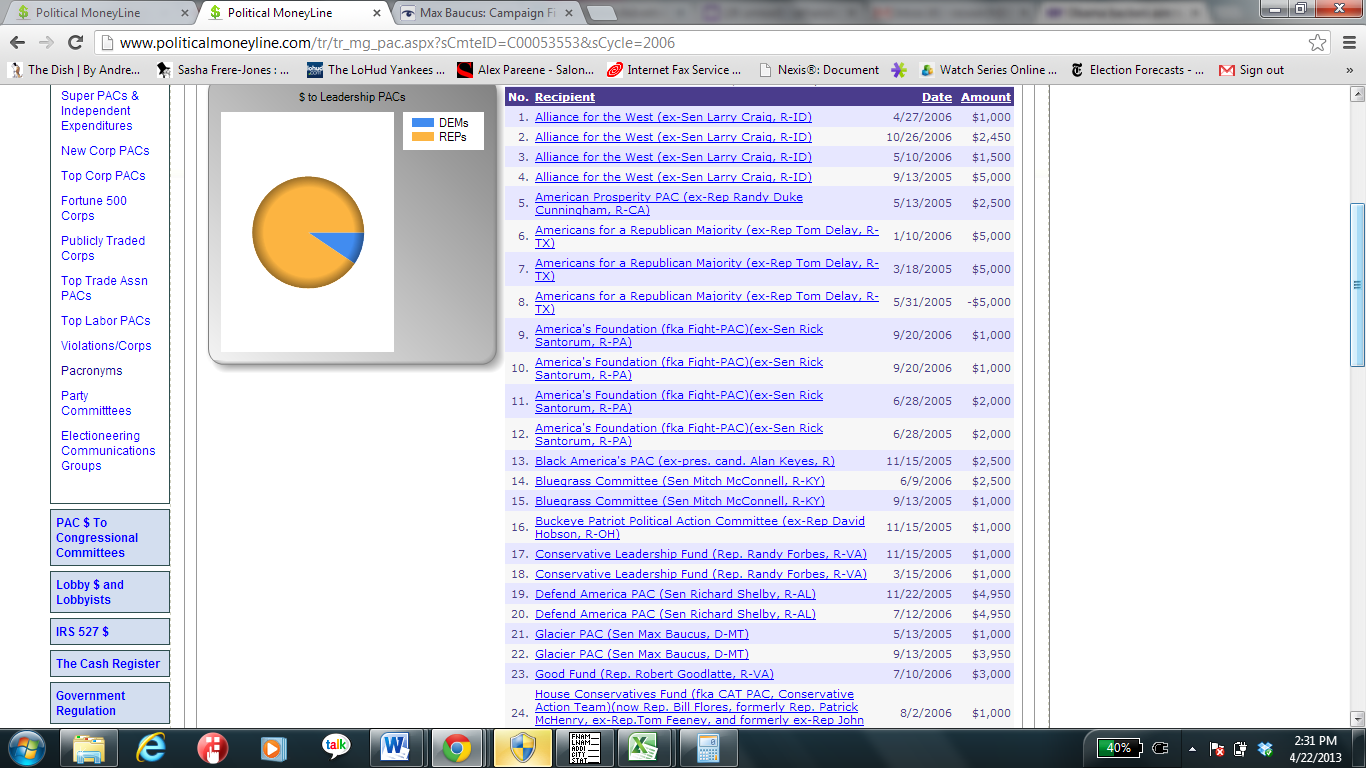Reload the page with the refresh icon
The image size is (1366, 768).
(x=75, y=42)
